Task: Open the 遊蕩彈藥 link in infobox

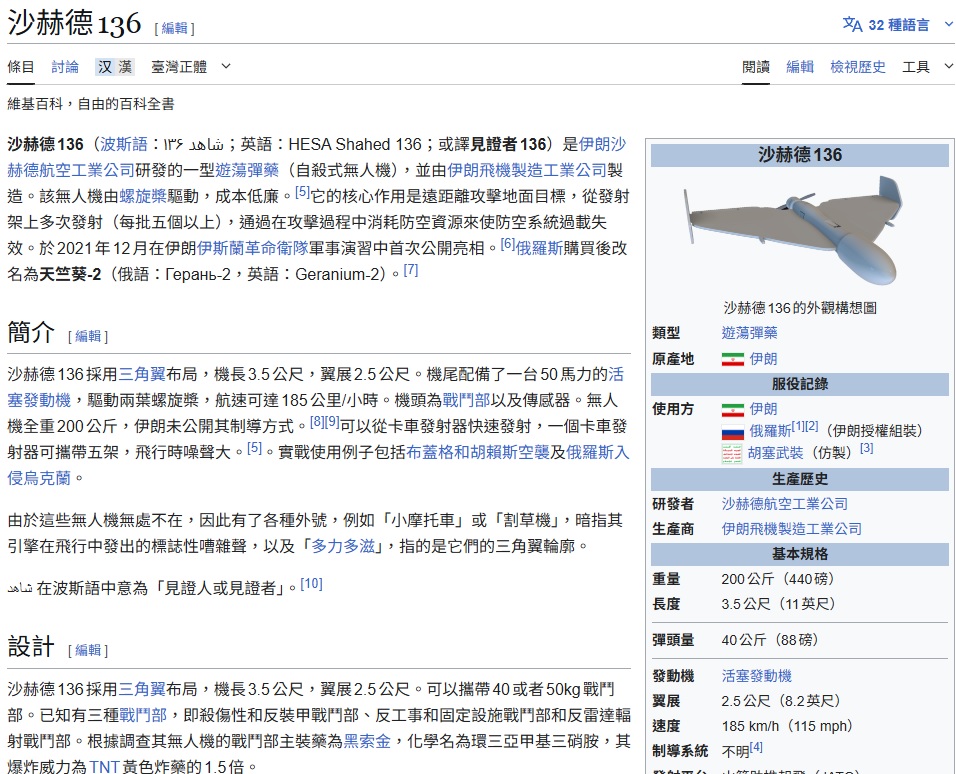Action: coord(749,333)
